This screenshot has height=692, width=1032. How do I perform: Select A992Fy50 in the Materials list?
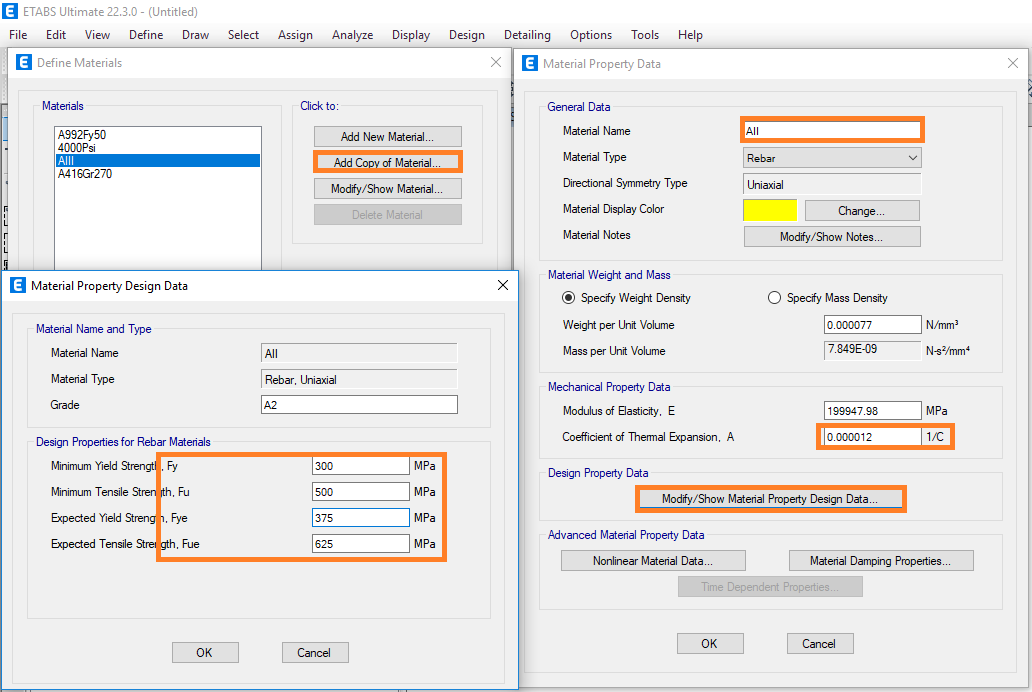point(158,134)
